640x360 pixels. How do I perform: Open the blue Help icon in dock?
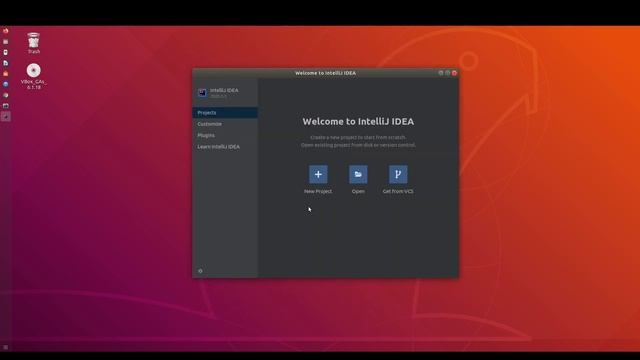6,84
